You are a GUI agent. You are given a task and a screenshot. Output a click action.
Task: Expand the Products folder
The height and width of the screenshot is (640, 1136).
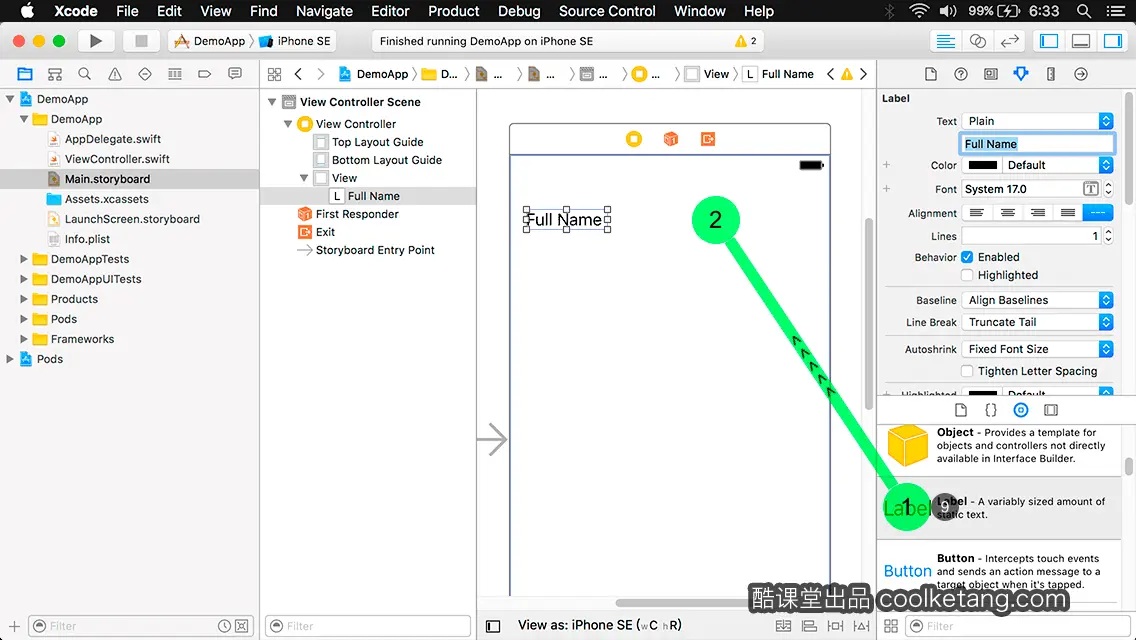pyautogui.click(x=24, y=299)
